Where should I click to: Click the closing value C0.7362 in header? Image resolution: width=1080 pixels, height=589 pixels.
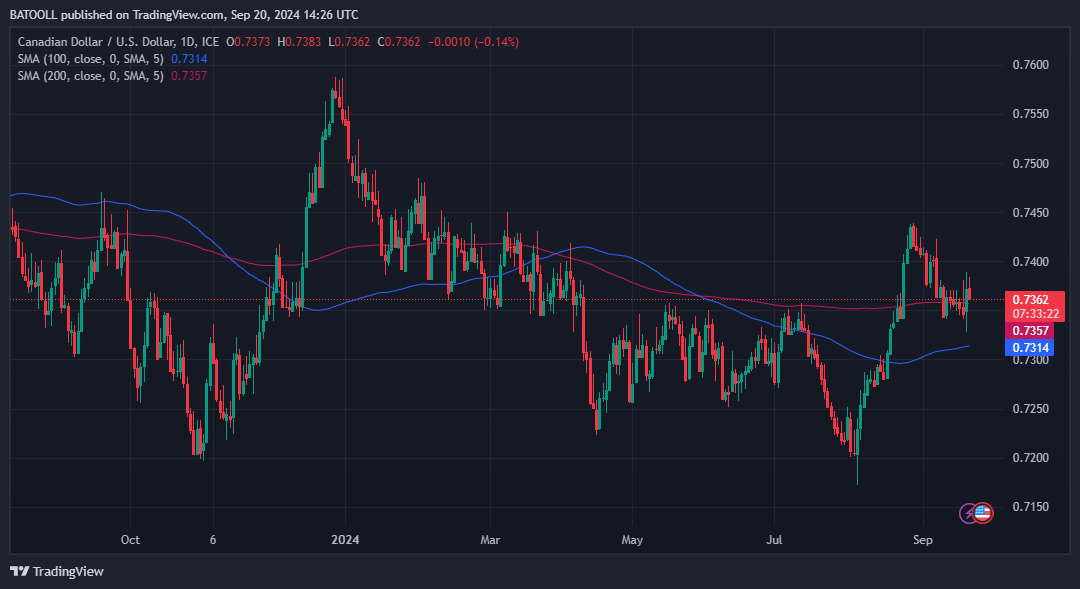[x=398, y=42]
